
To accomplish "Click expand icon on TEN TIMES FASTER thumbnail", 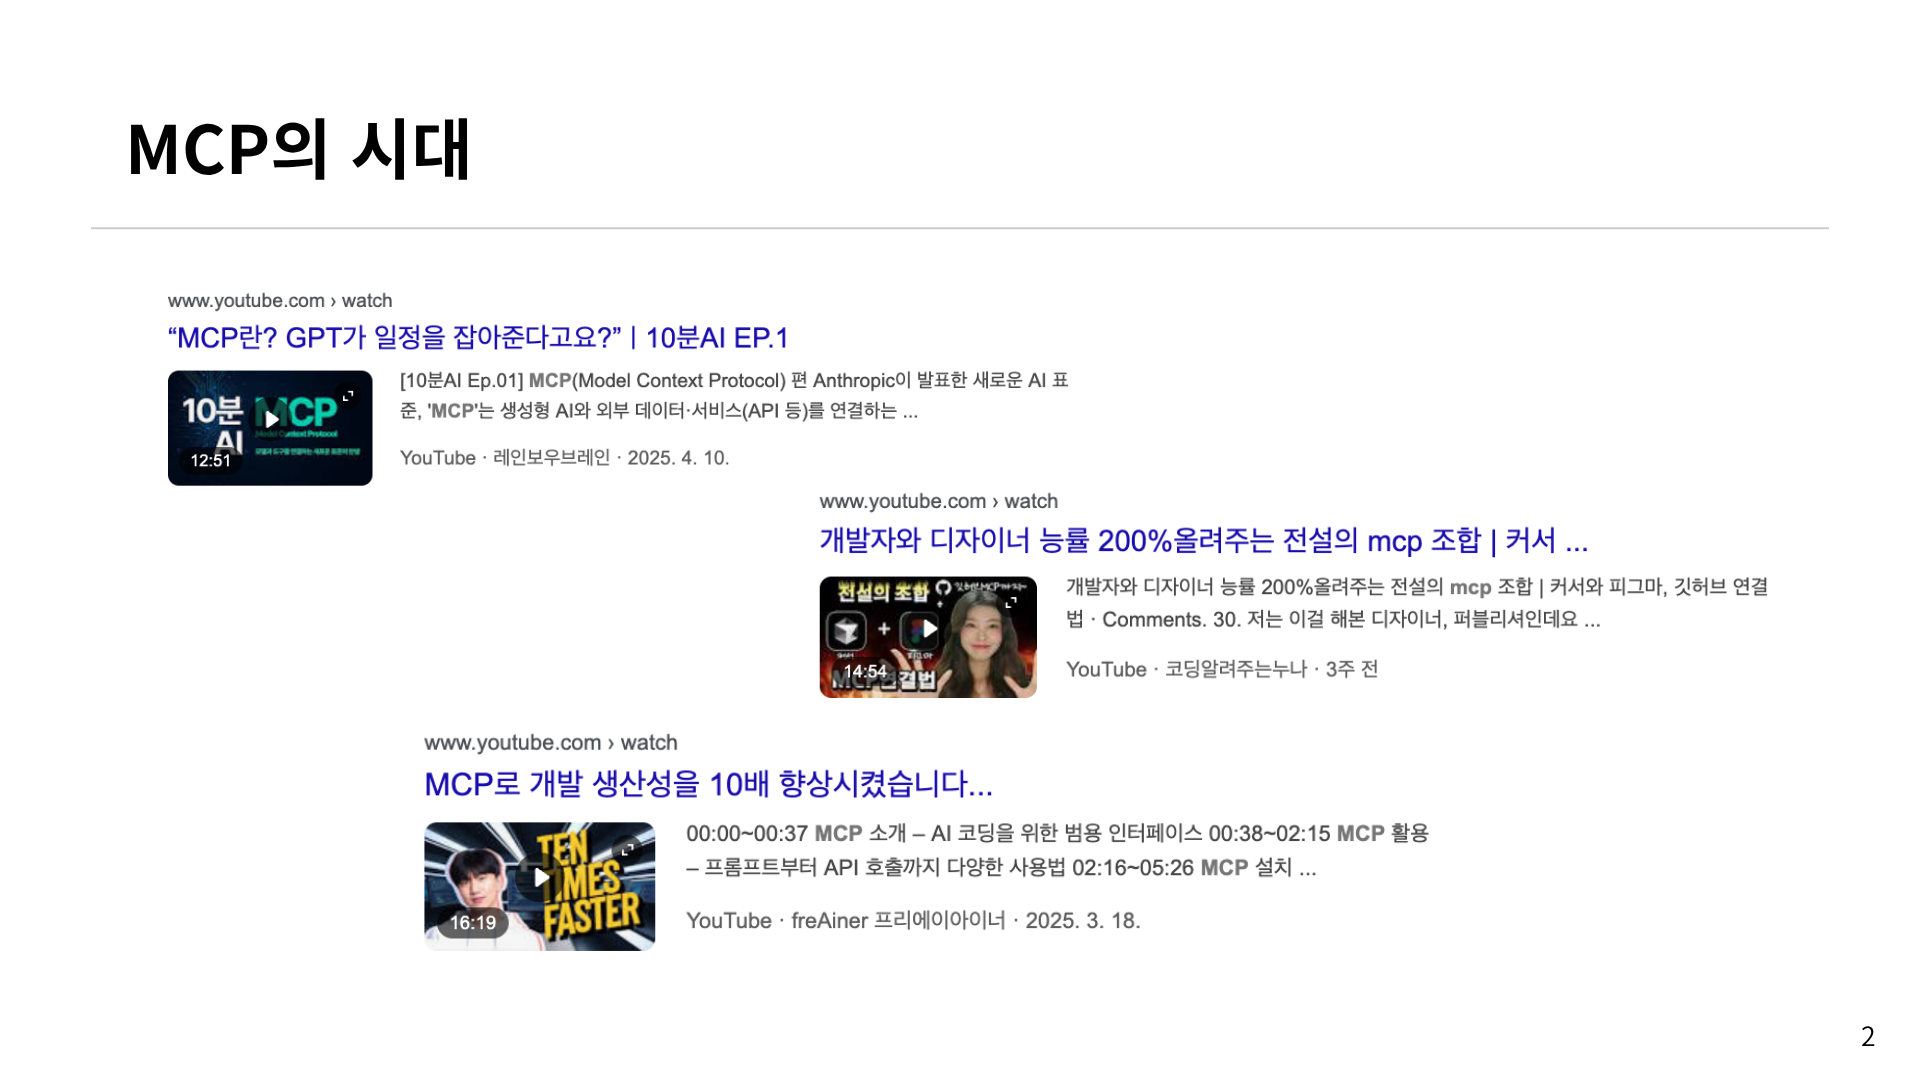I will 628,850.
